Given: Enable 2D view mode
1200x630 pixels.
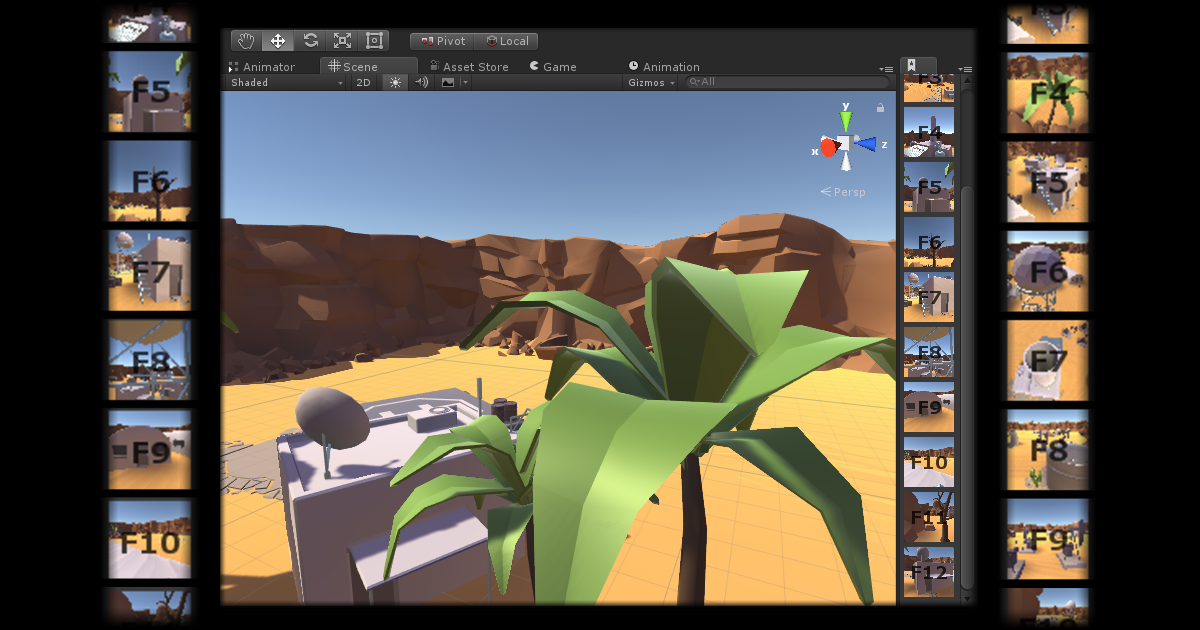Looking at the screenshot, I should 363,82.
